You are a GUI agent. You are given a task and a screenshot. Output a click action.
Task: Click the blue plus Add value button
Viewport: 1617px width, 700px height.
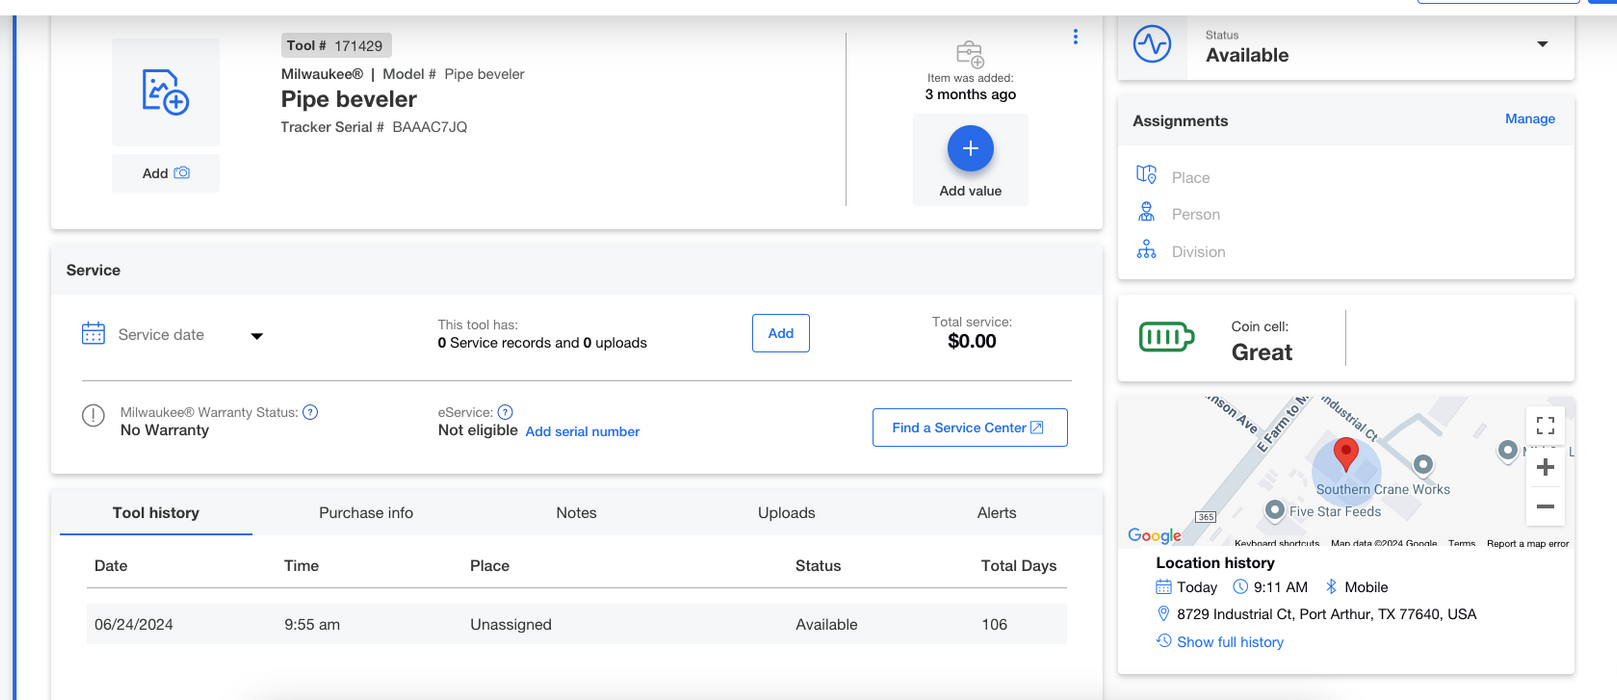(x=970, y=149)
